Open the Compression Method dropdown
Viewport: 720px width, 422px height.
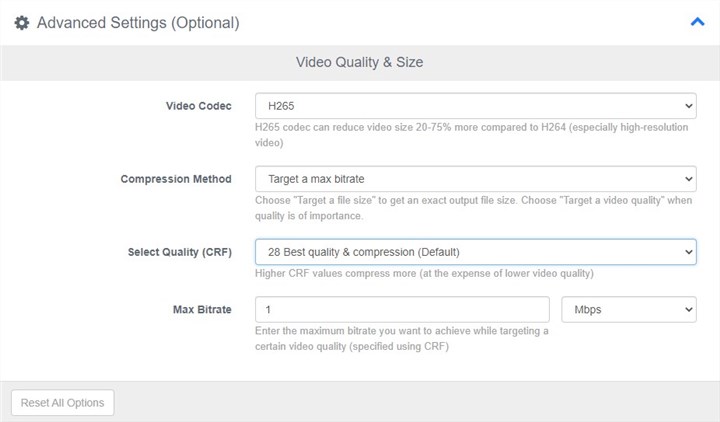[x=475, y=179]
